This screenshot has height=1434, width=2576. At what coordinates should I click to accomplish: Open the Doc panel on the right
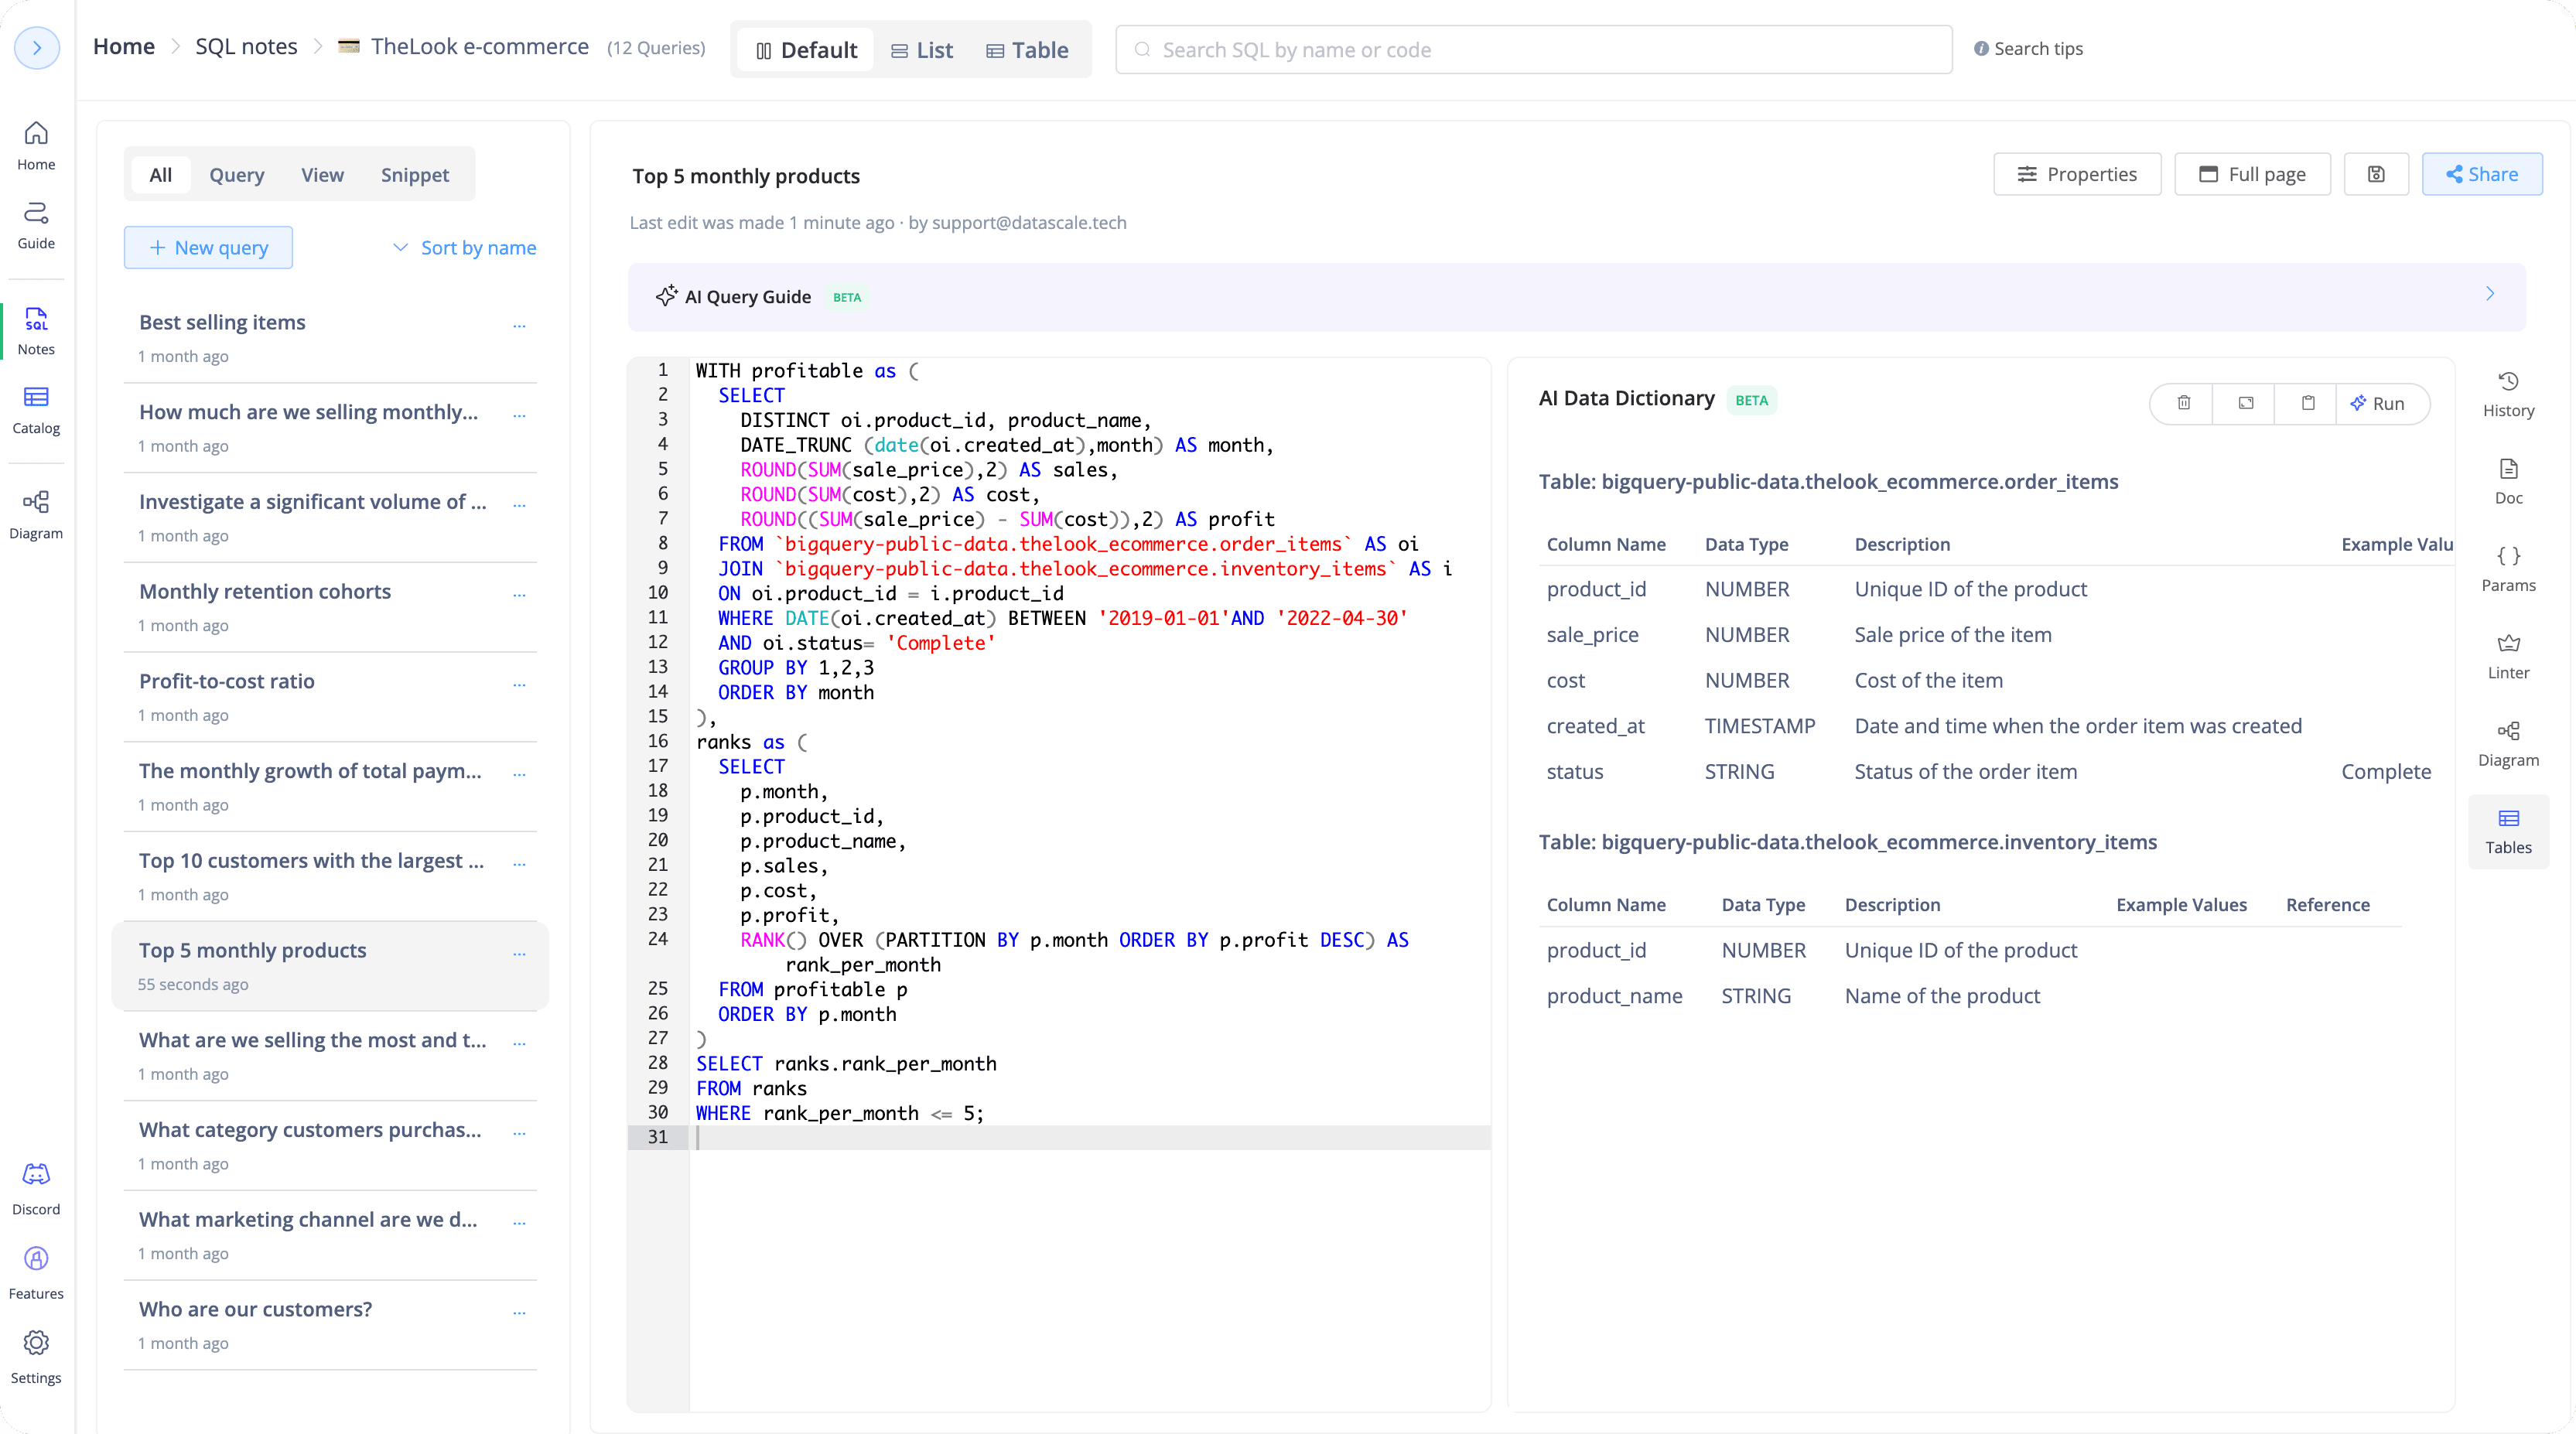[x=2508, y=481]
